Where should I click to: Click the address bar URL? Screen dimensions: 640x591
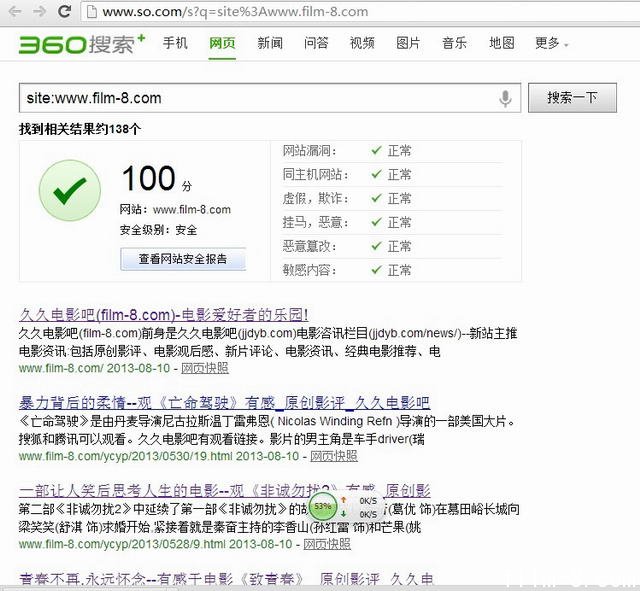[235, 12]
